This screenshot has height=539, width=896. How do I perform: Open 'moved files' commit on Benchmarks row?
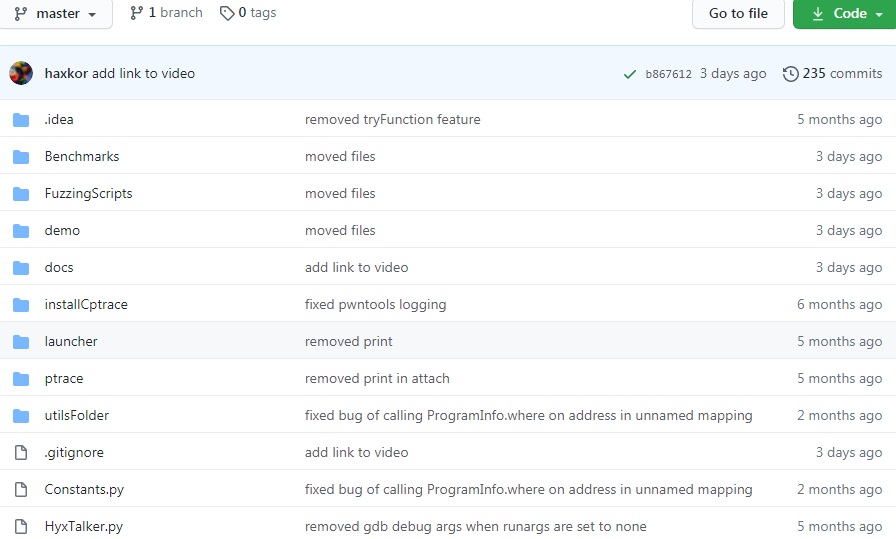[x=340, y=156]
